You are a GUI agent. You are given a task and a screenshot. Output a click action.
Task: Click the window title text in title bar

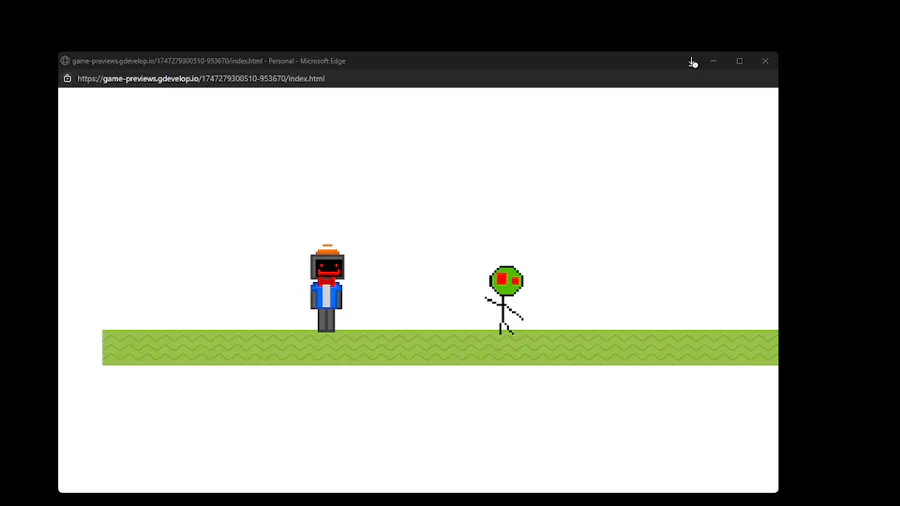click(208, 61)
